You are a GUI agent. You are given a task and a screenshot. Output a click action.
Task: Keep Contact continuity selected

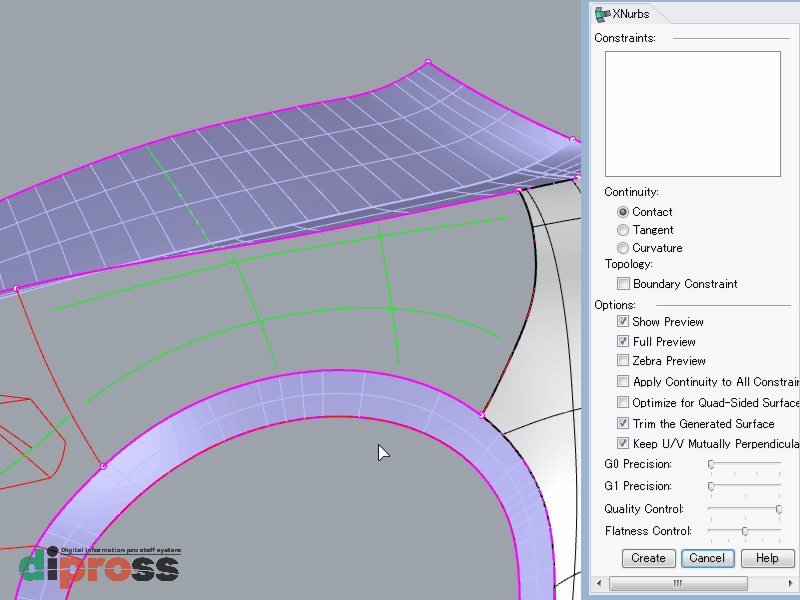623,212
